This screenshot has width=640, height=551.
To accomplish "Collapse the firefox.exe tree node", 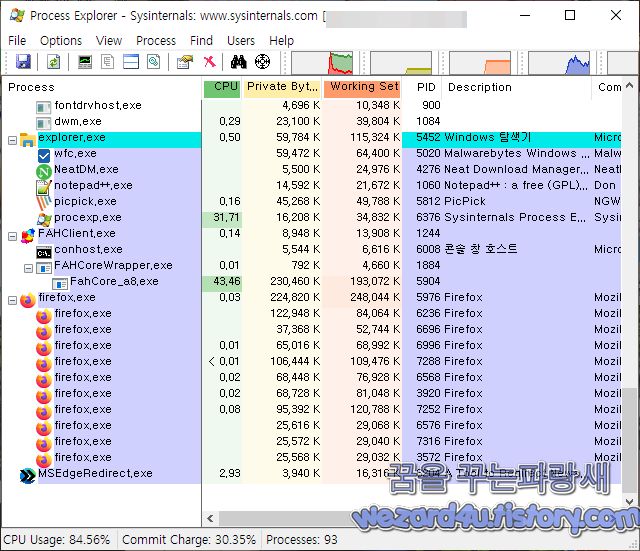I will (13, 301).
